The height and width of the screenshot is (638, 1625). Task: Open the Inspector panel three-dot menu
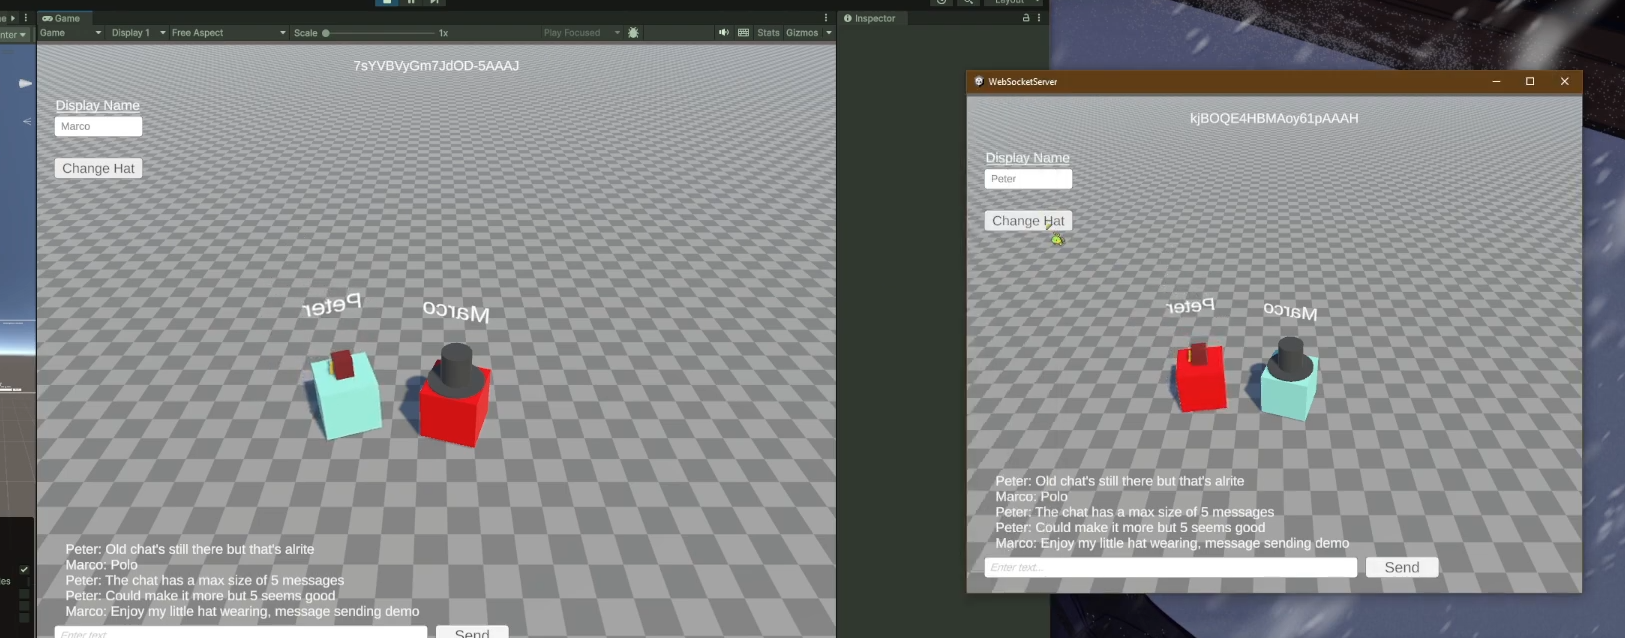(x=1039, y=18)
